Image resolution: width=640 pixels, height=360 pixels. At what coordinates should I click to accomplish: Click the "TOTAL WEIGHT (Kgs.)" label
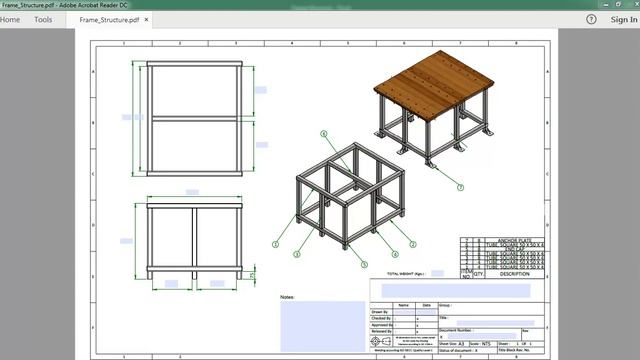pos(406,274)
